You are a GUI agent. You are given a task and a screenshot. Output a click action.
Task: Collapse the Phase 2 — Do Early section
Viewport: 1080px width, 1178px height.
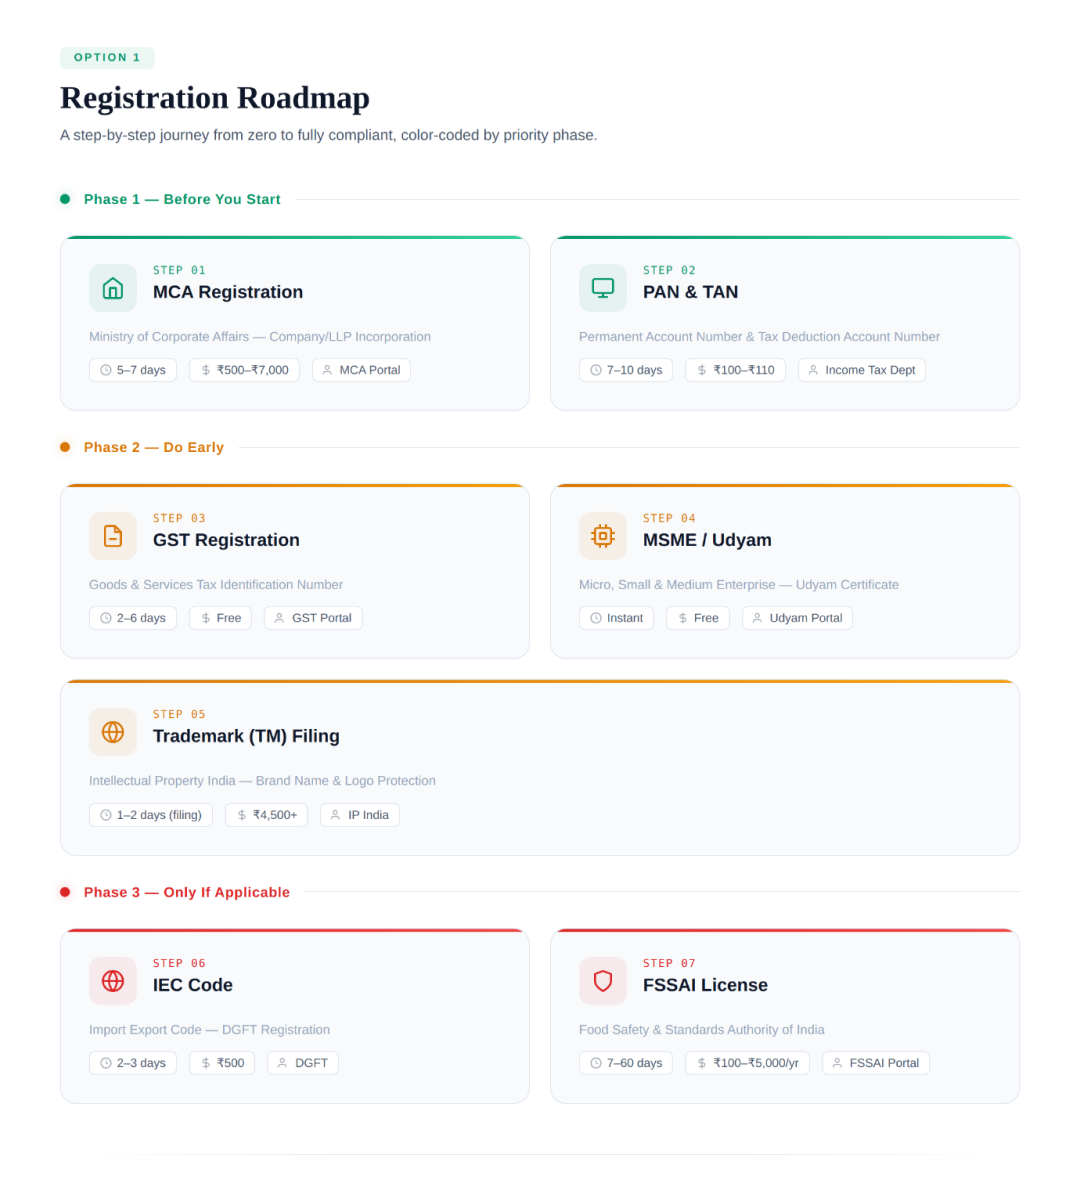coord(153,447)
